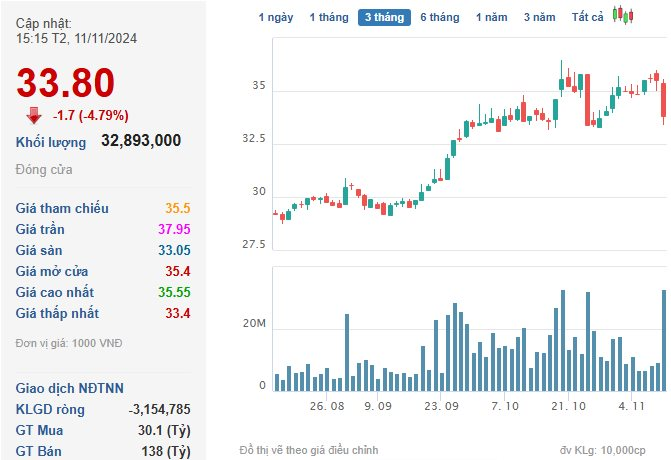The image size is (671, 460).
Task: Click the current price 33.80
Action: tap(65, 84)
